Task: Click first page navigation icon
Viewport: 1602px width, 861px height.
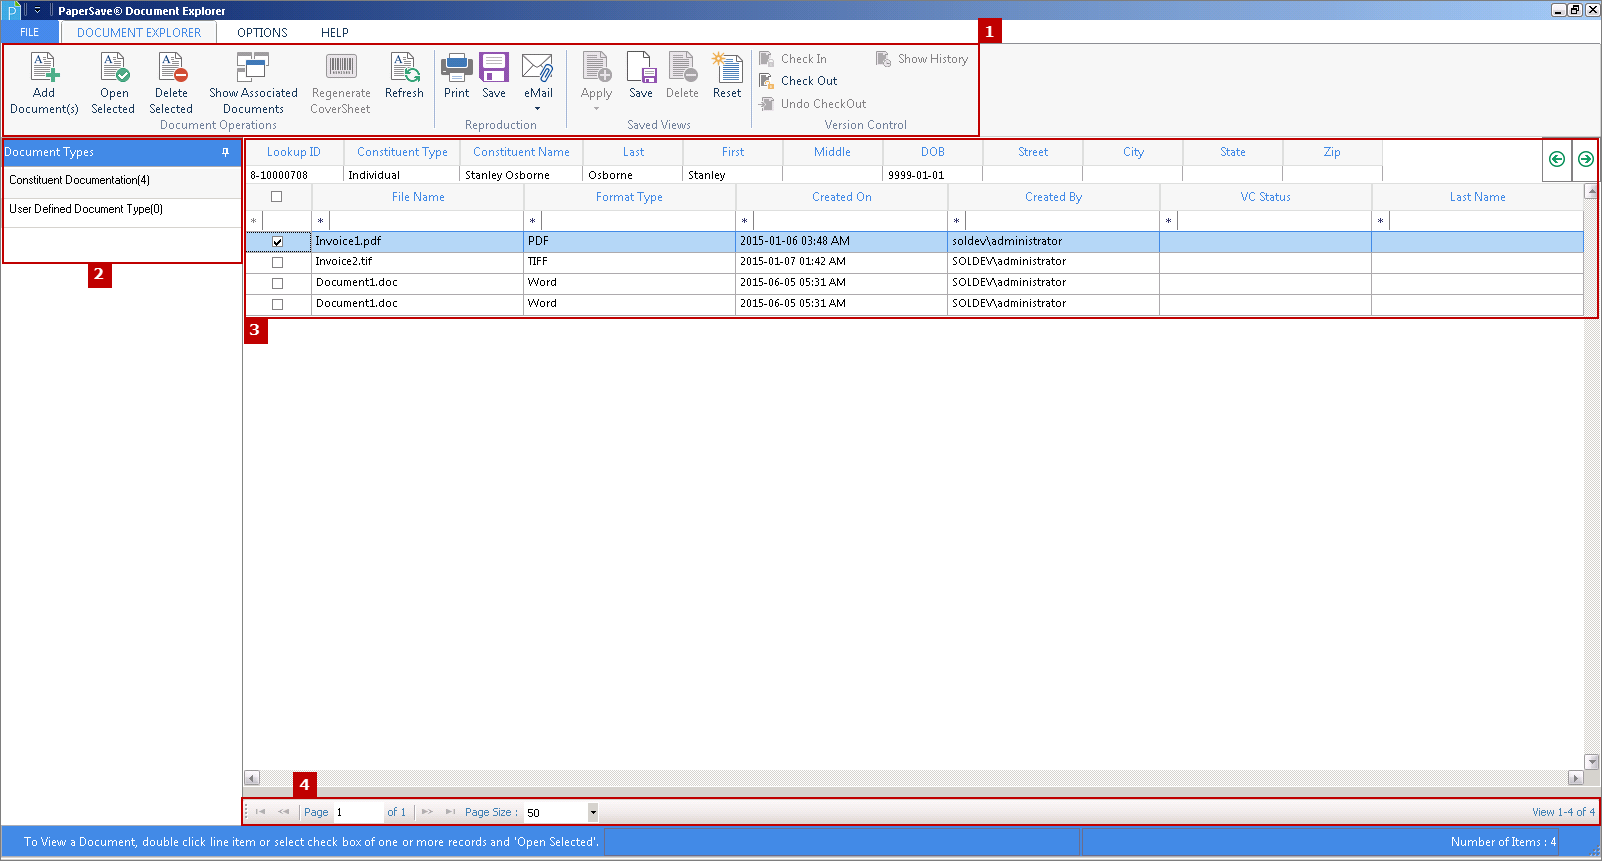Action: pos(260,812)
